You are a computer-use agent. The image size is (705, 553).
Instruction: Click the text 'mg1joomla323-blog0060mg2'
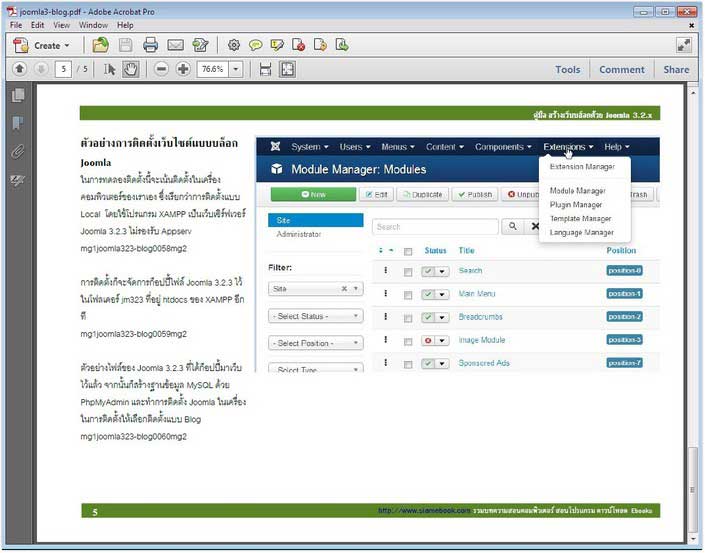[134, 437]
